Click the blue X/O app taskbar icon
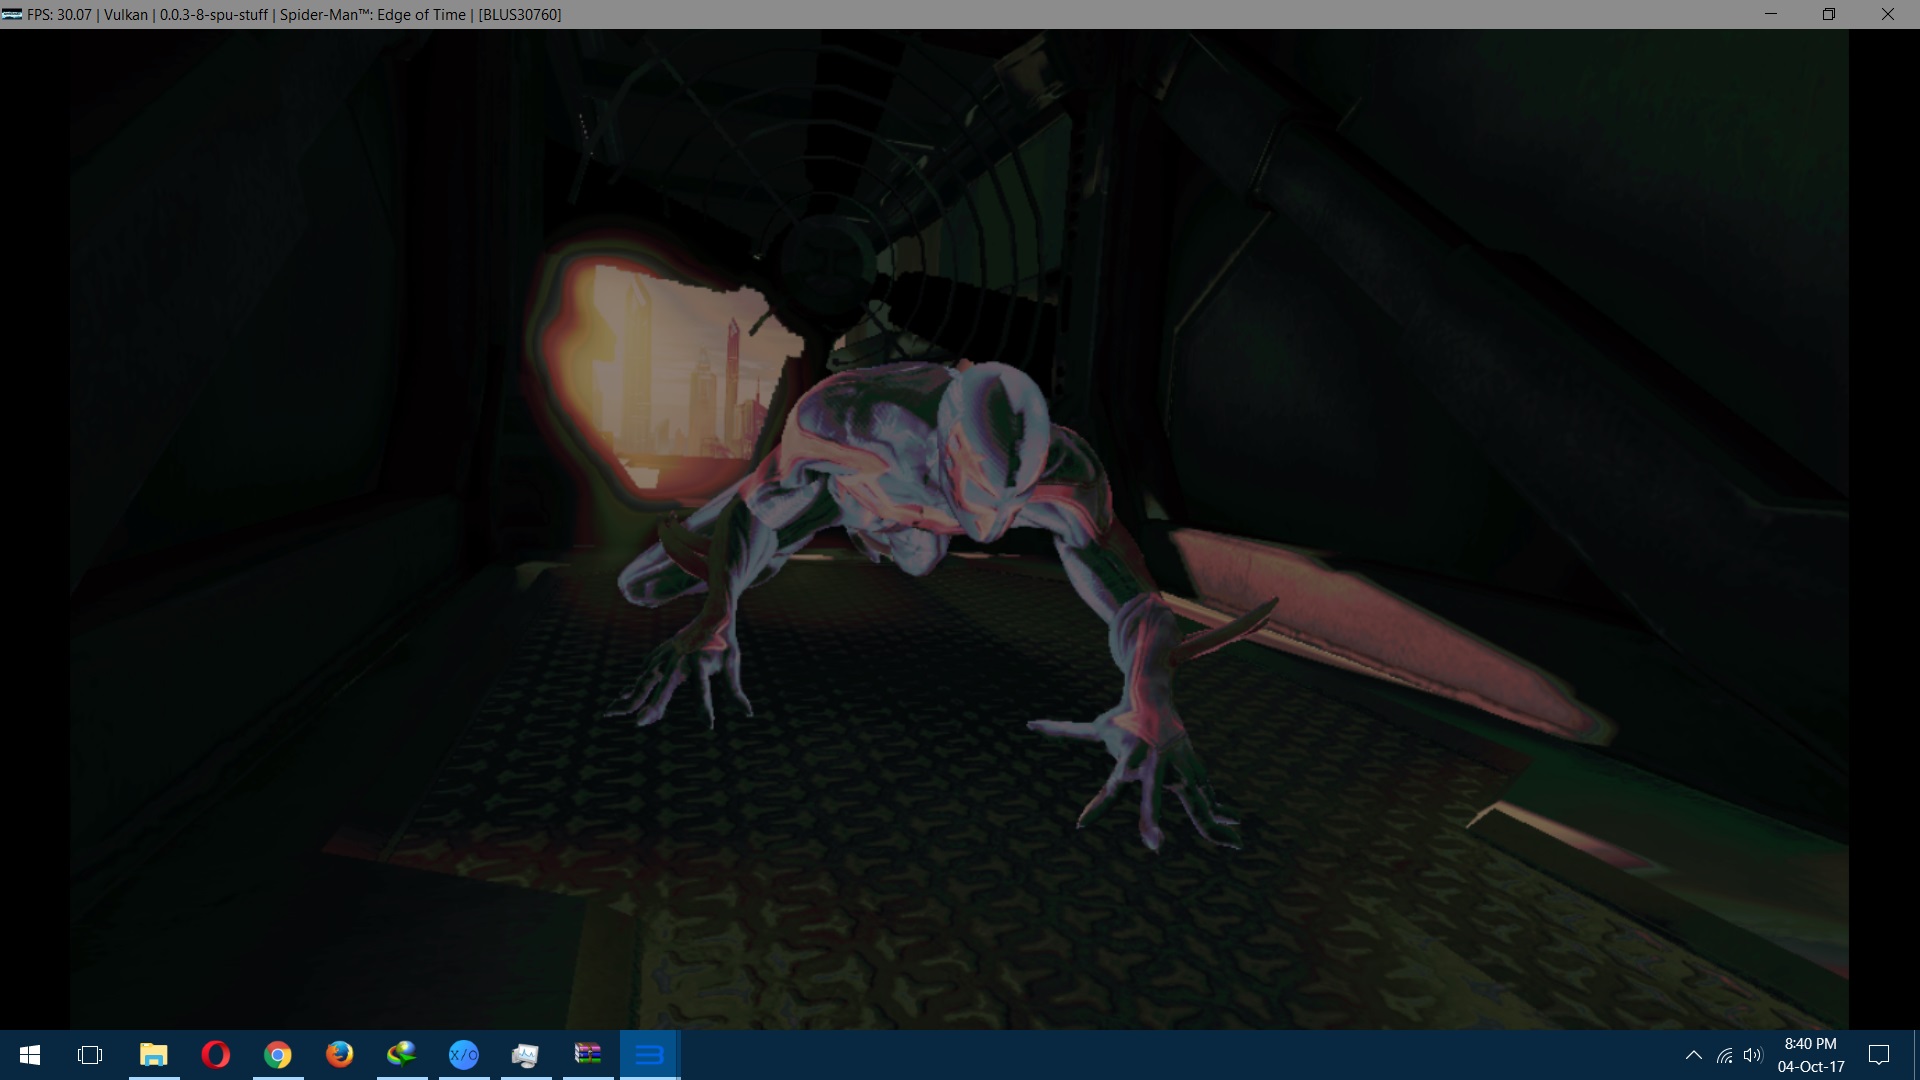Image resolution: width=1920 pixels, height=1080 pixels. click(463, 1055)
